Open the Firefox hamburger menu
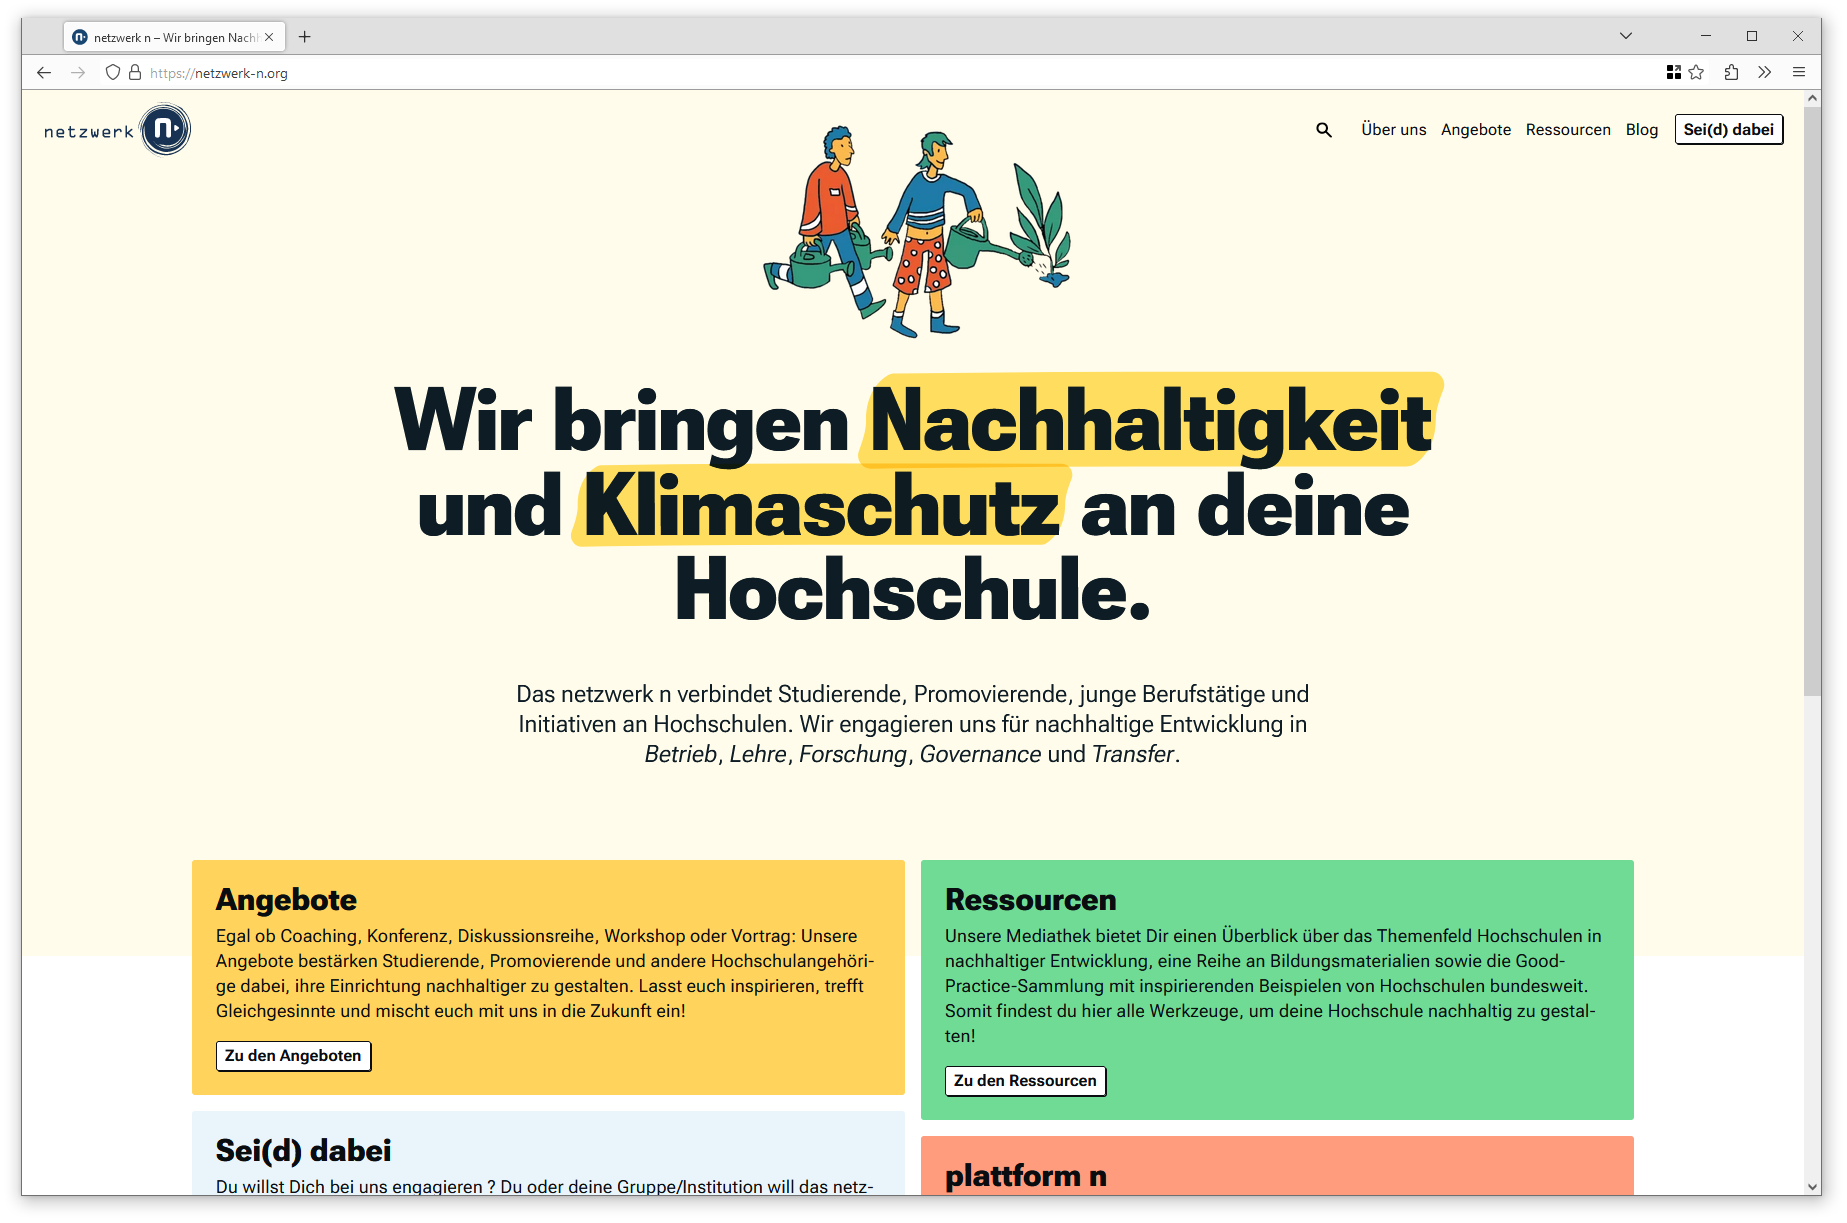This screenshot has height=1223, width=1847. [x=1799, y=72]
